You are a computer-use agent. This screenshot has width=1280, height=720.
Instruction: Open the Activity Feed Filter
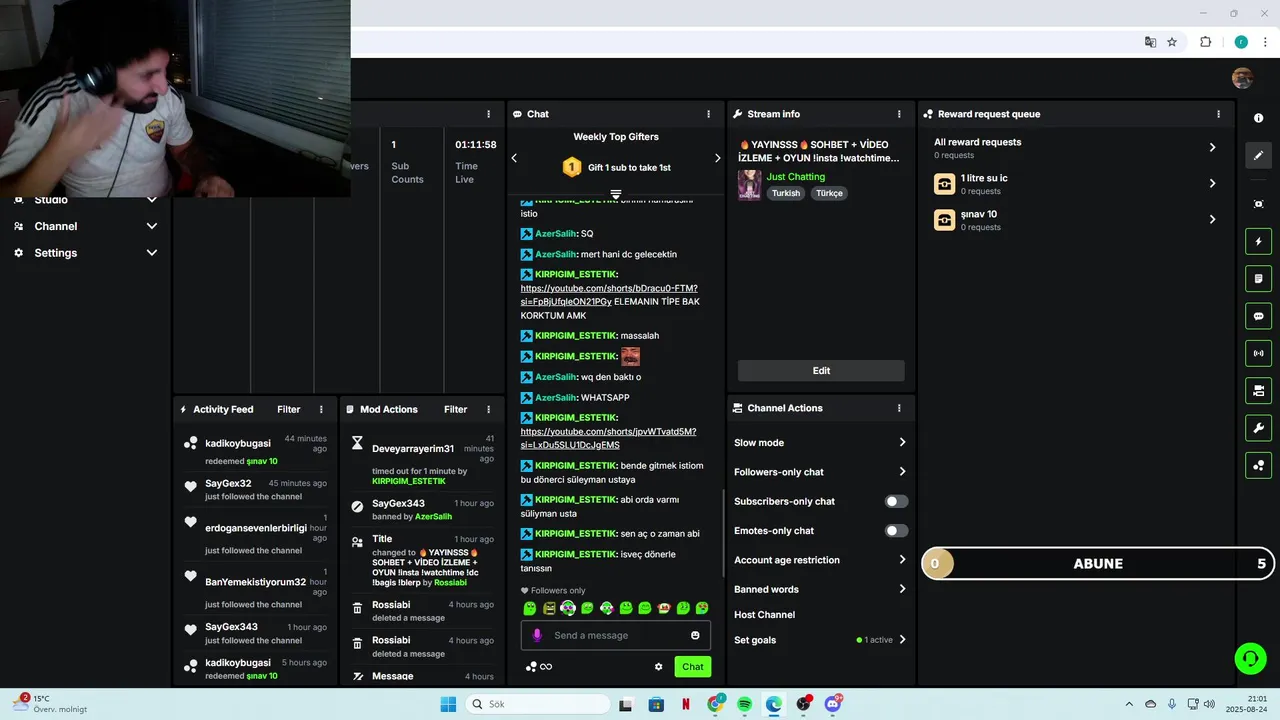pyautogui.click(x=288, y=409)
